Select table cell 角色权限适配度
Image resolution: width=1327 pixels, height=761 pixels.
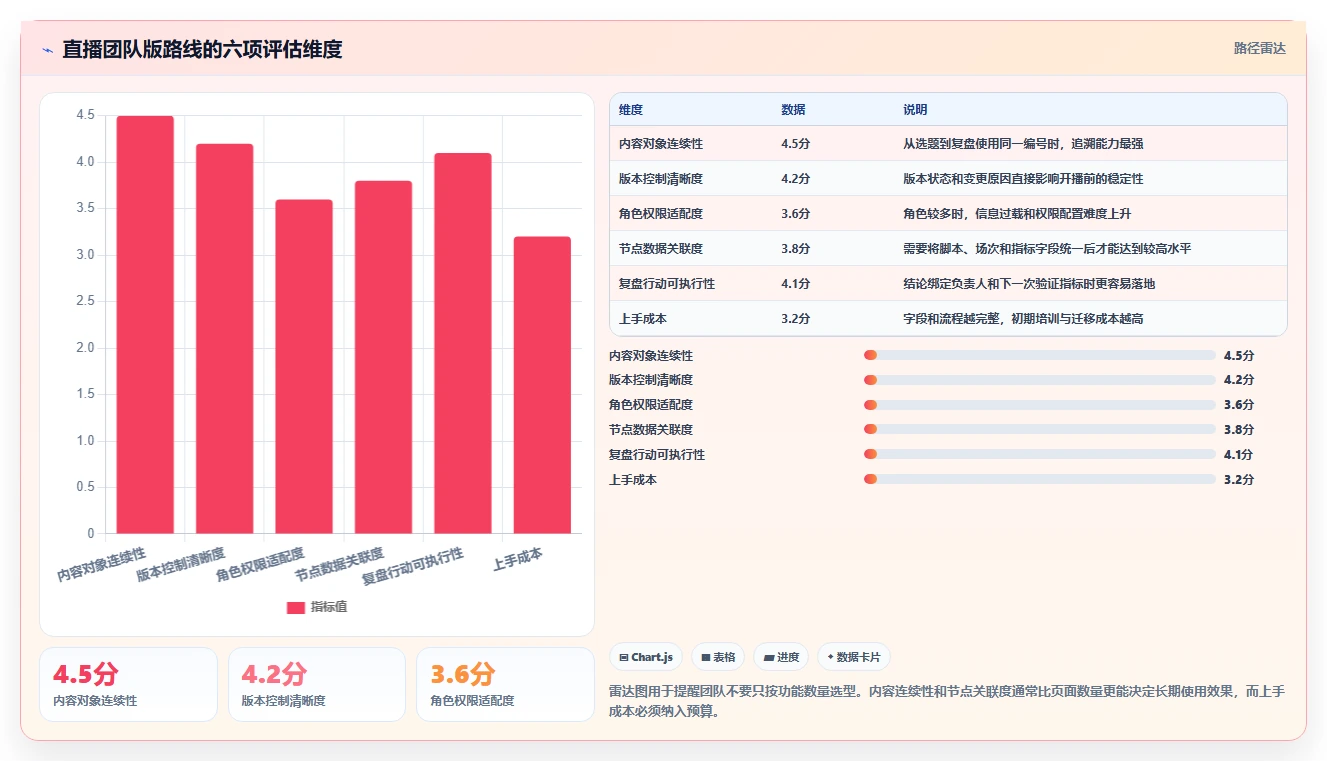[x=661, y=214]
